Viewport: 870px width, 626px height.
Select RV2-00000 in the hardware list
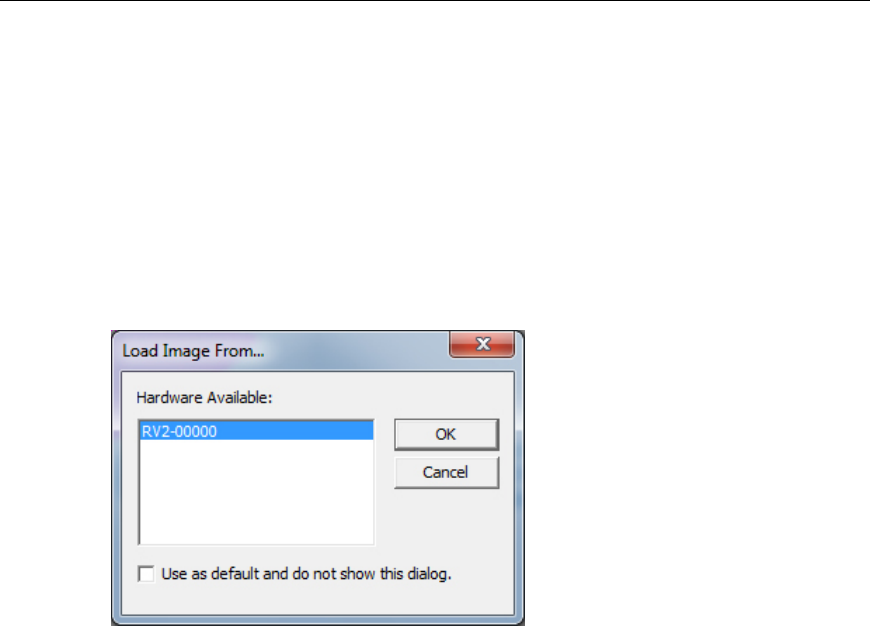tap(256, 431)
